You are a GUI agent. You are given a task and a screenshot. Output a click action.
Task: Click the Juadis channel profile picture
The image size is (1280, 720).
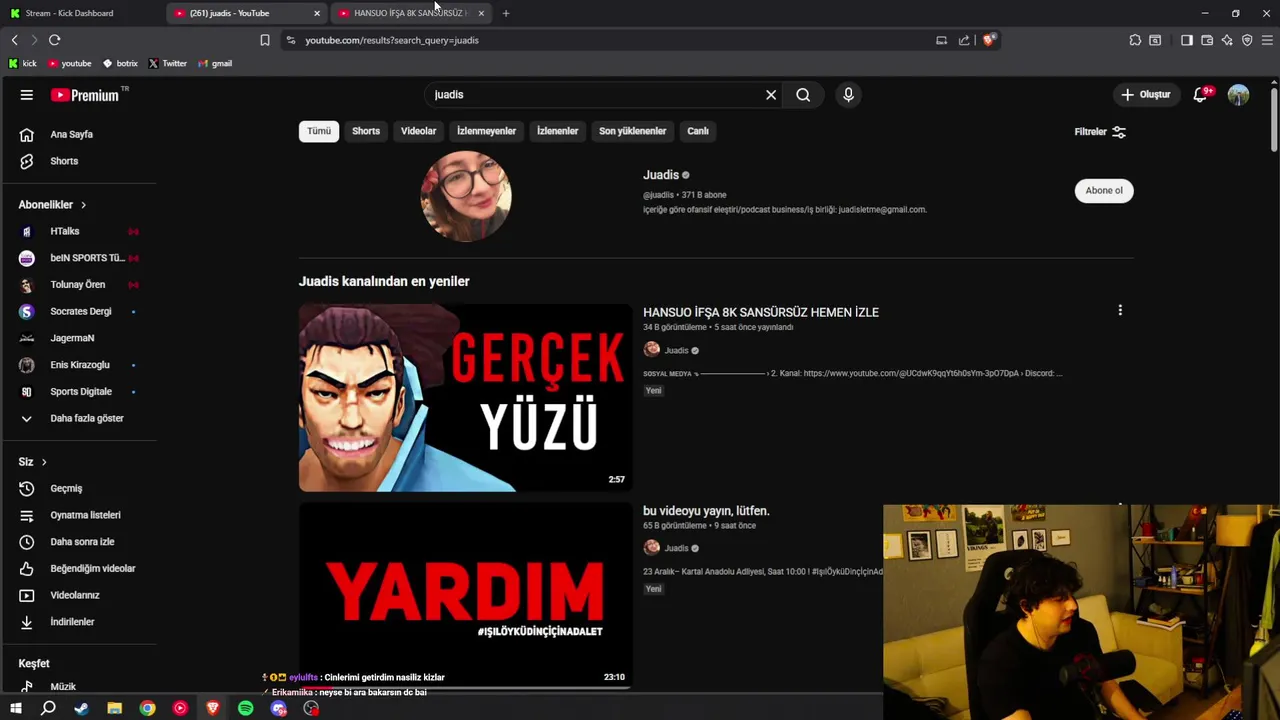pyautogui.click(x=466, y=196)
